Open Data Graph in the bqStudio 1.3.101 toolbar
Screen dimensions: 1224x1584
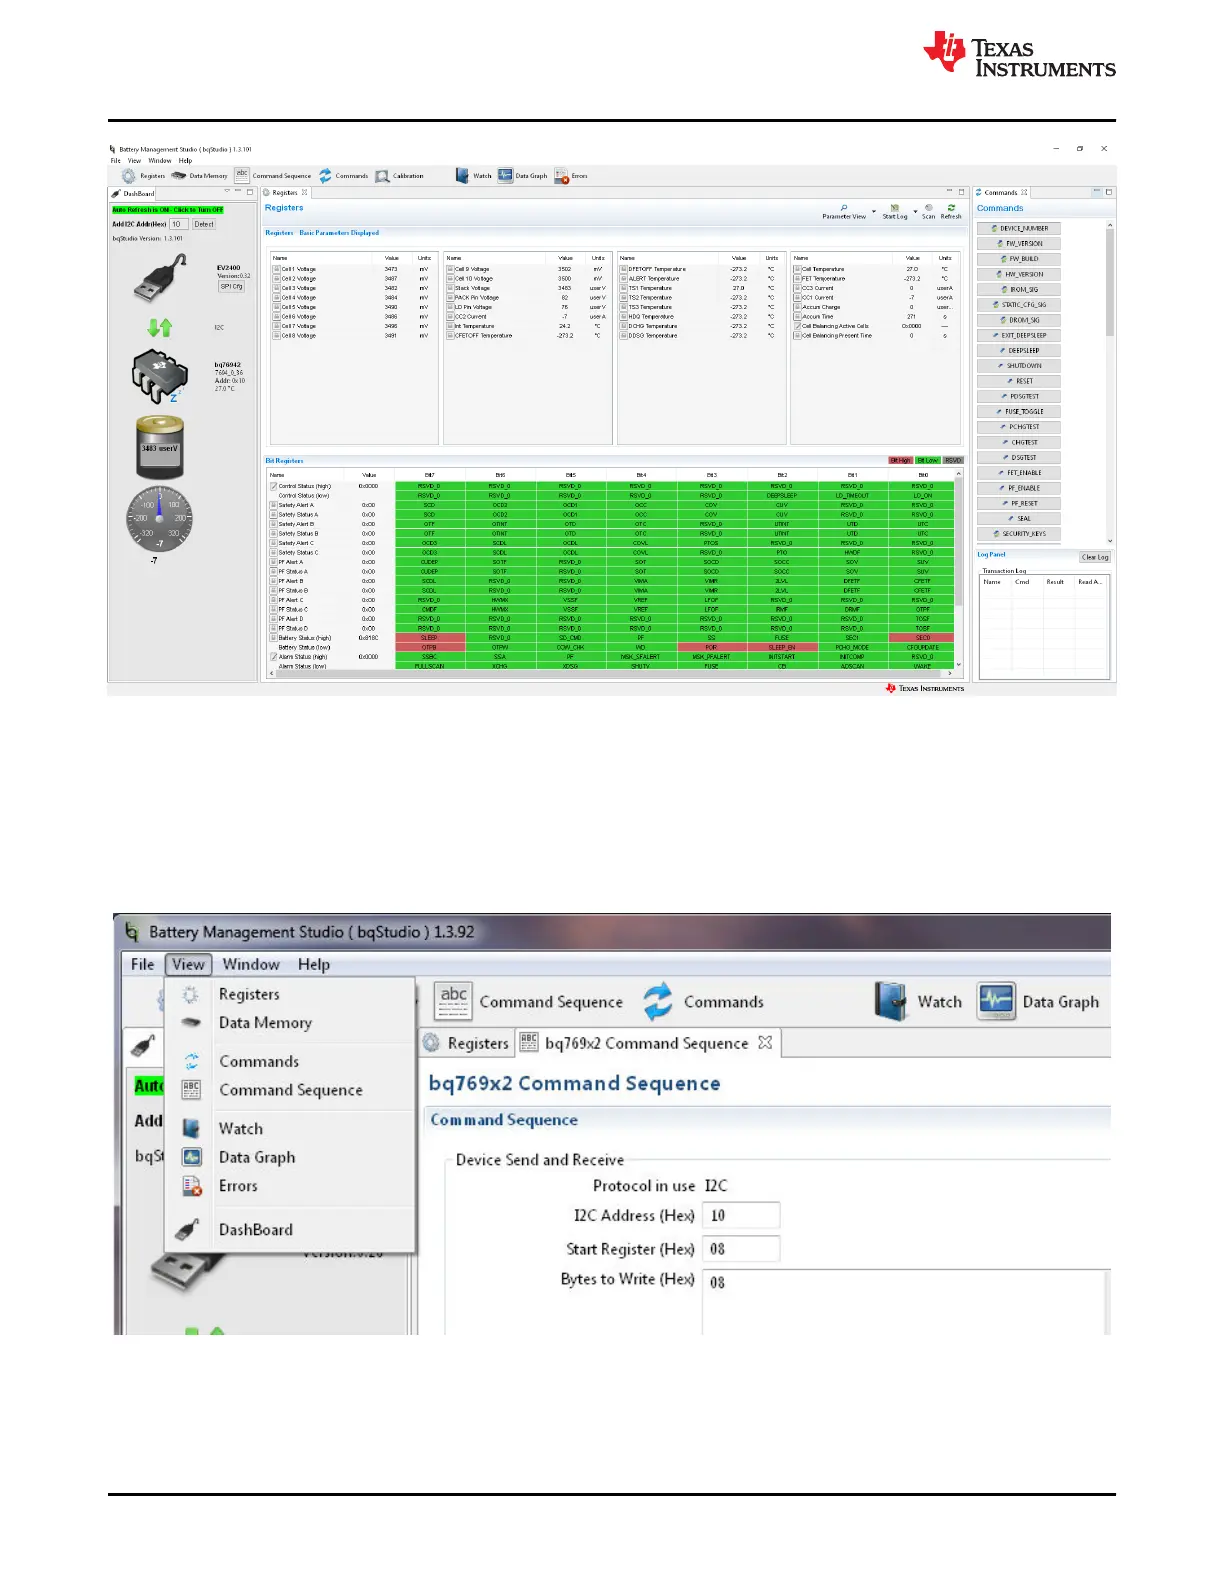tap(523, 176)
